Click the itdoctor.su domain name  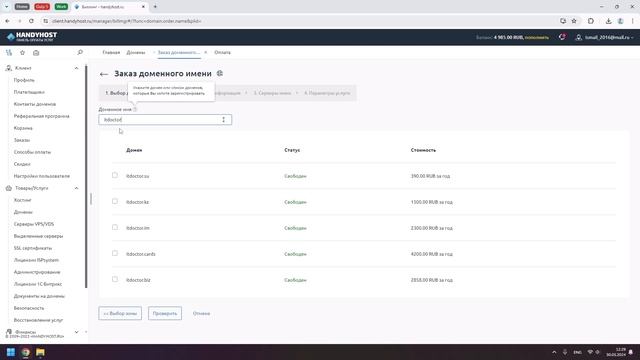pos(138,176)
